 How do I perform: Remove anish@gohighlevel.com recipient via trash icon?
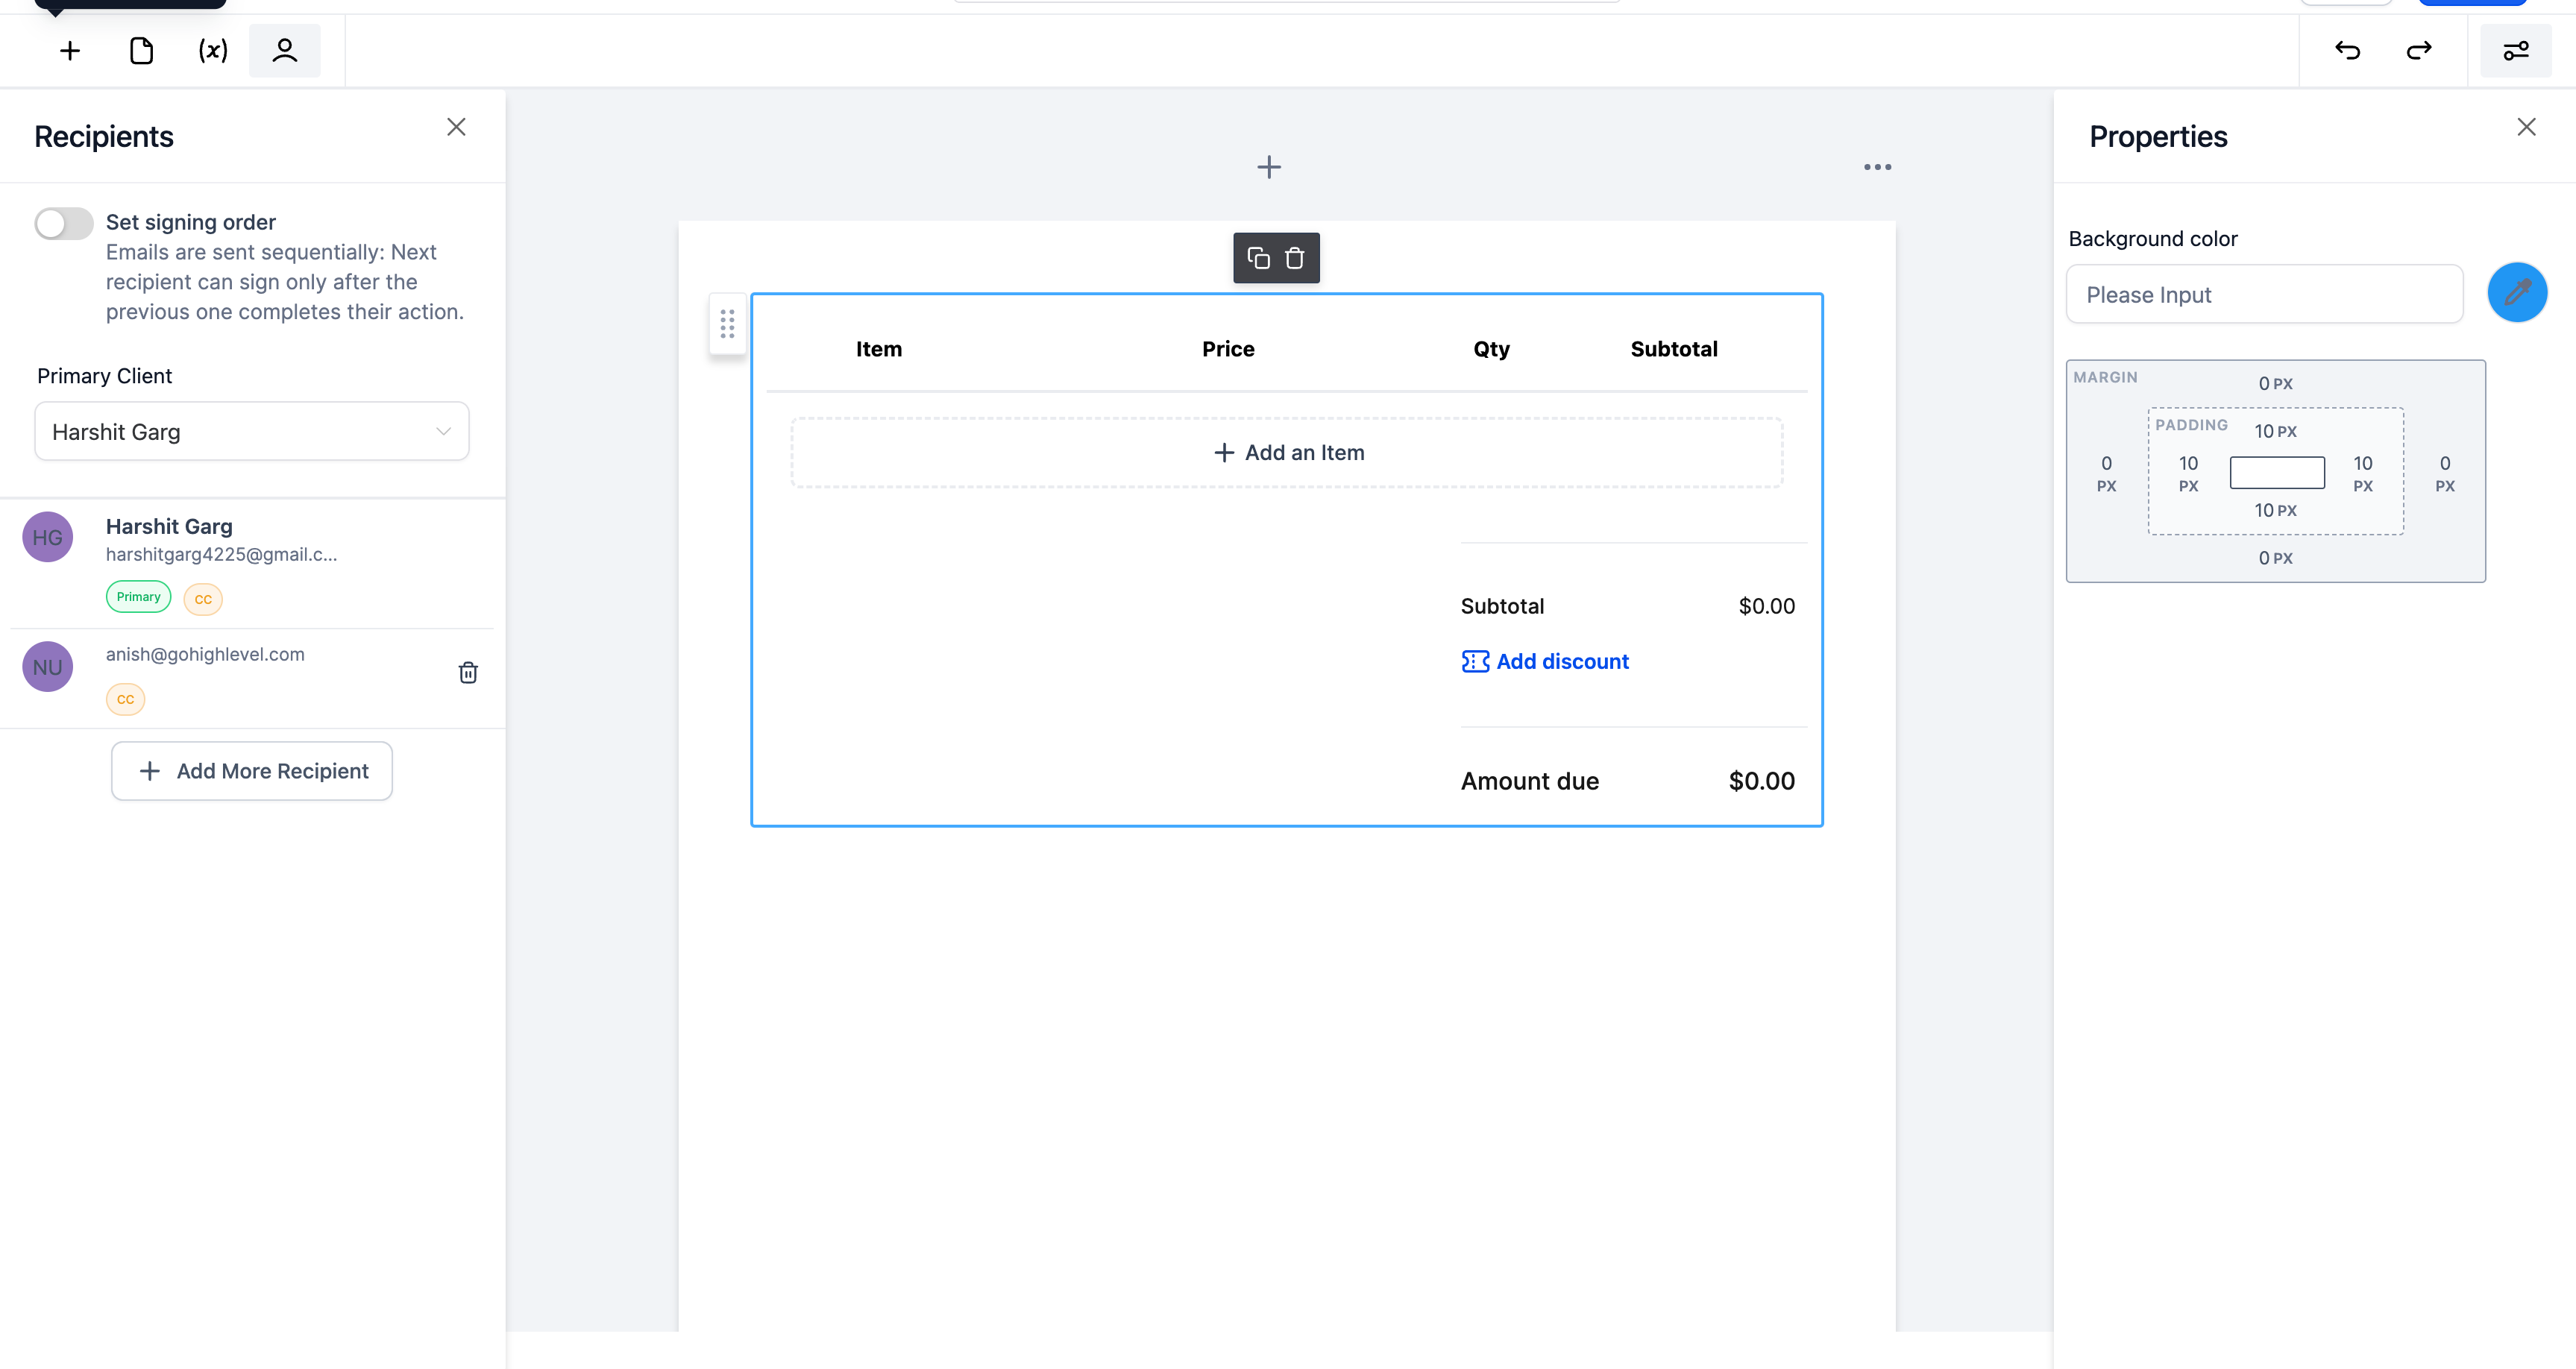point(468,672)
